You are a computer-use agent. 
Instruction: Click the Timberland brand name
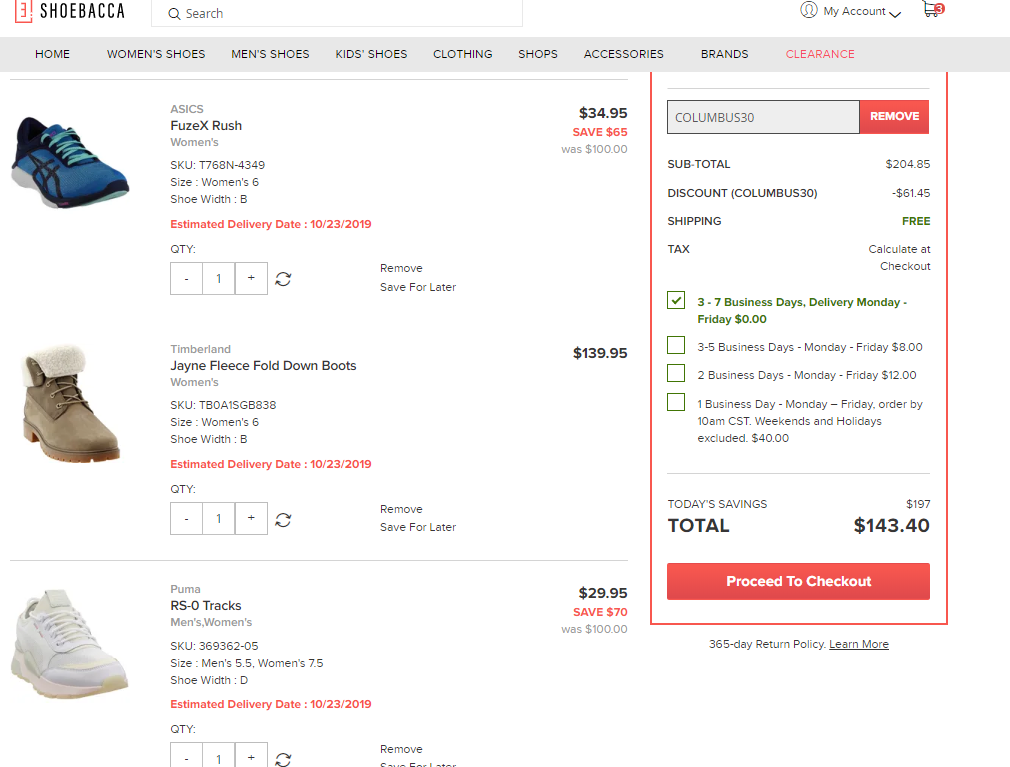pyautogui.click(x=200, y=349)
